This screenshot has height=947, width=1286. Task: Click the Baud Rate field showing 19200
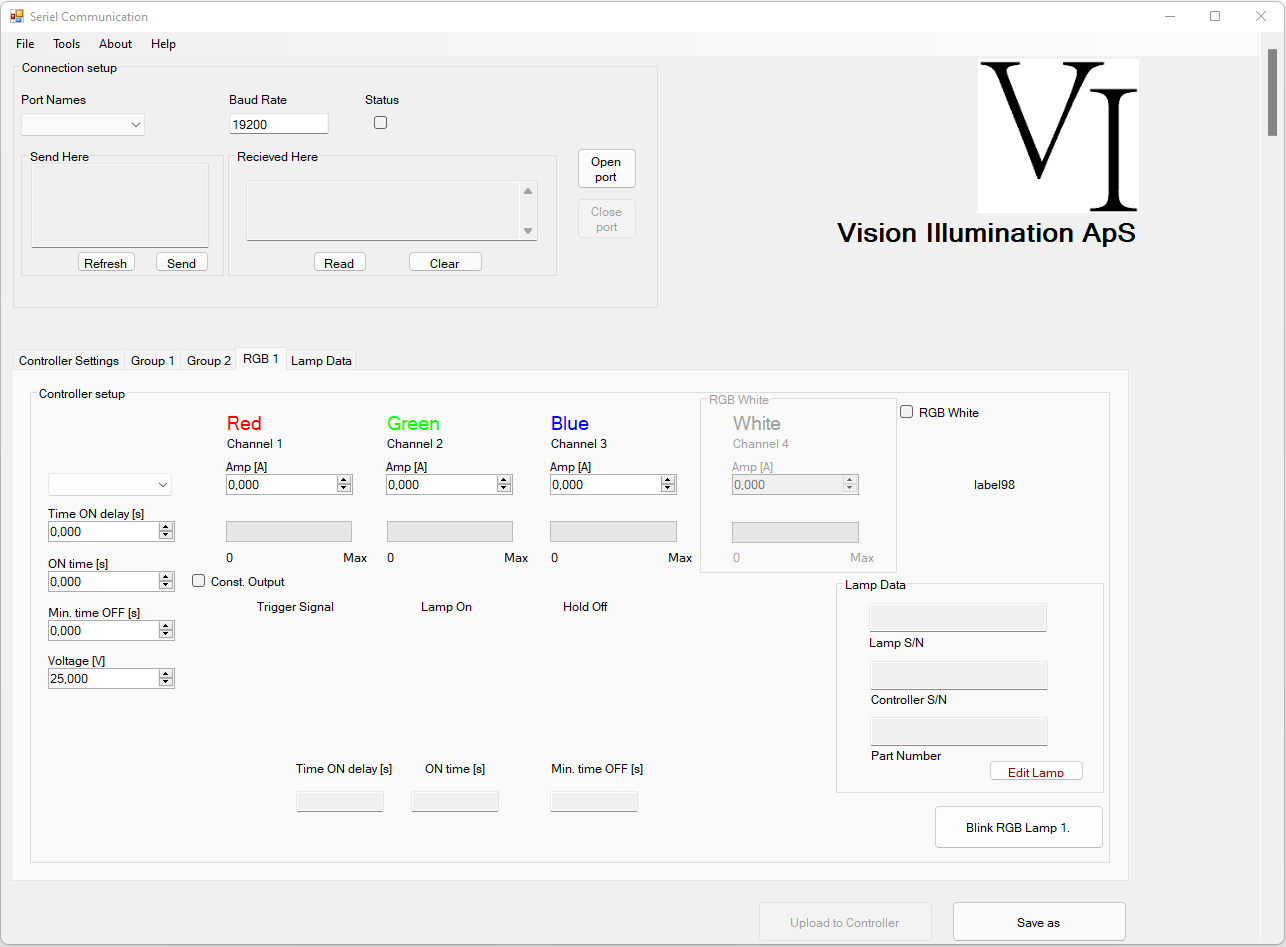click(x=278, y=124)
